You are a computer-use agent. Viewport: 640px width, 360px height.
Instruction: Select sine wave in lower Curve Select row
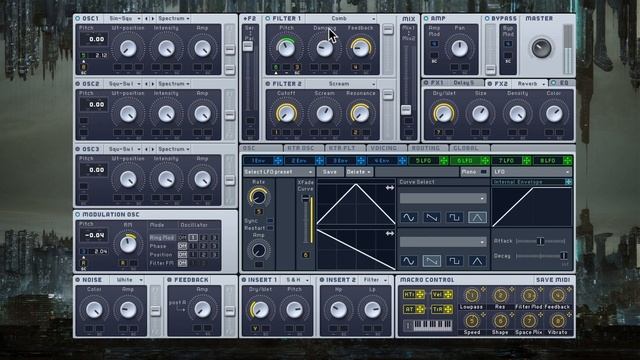409,261
